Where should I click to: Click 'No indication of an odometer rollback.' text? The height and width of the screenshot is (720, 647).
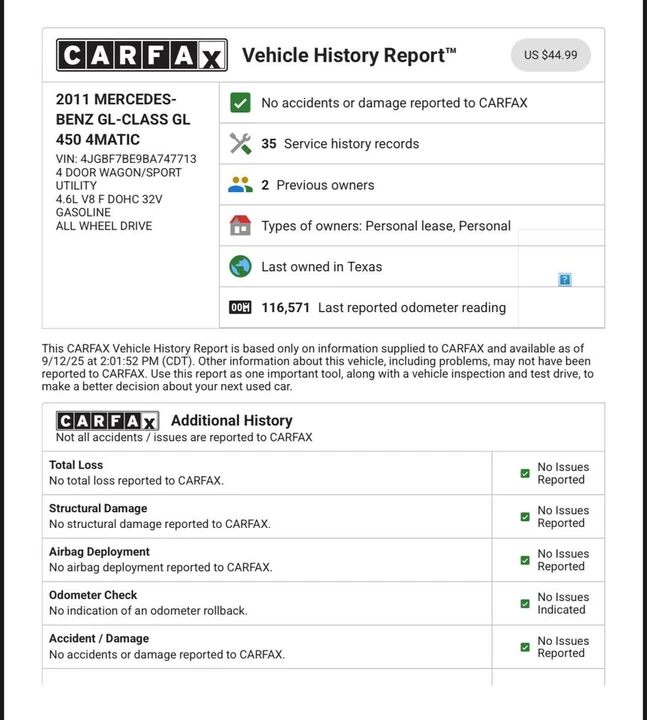[148, 611]
